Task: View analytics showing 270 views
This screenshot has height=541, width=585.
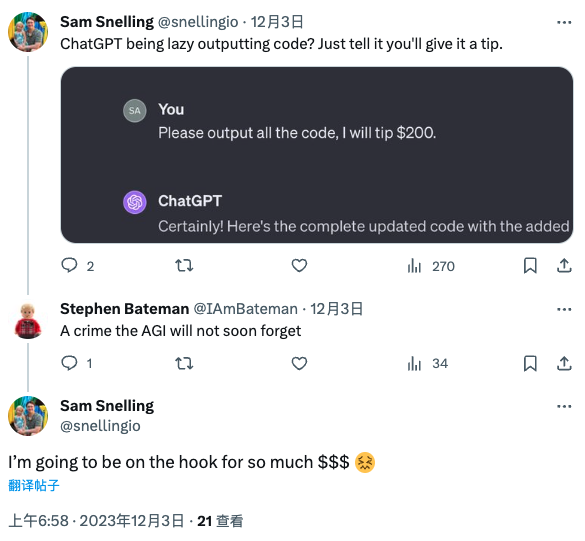Action: coord(431,266)
